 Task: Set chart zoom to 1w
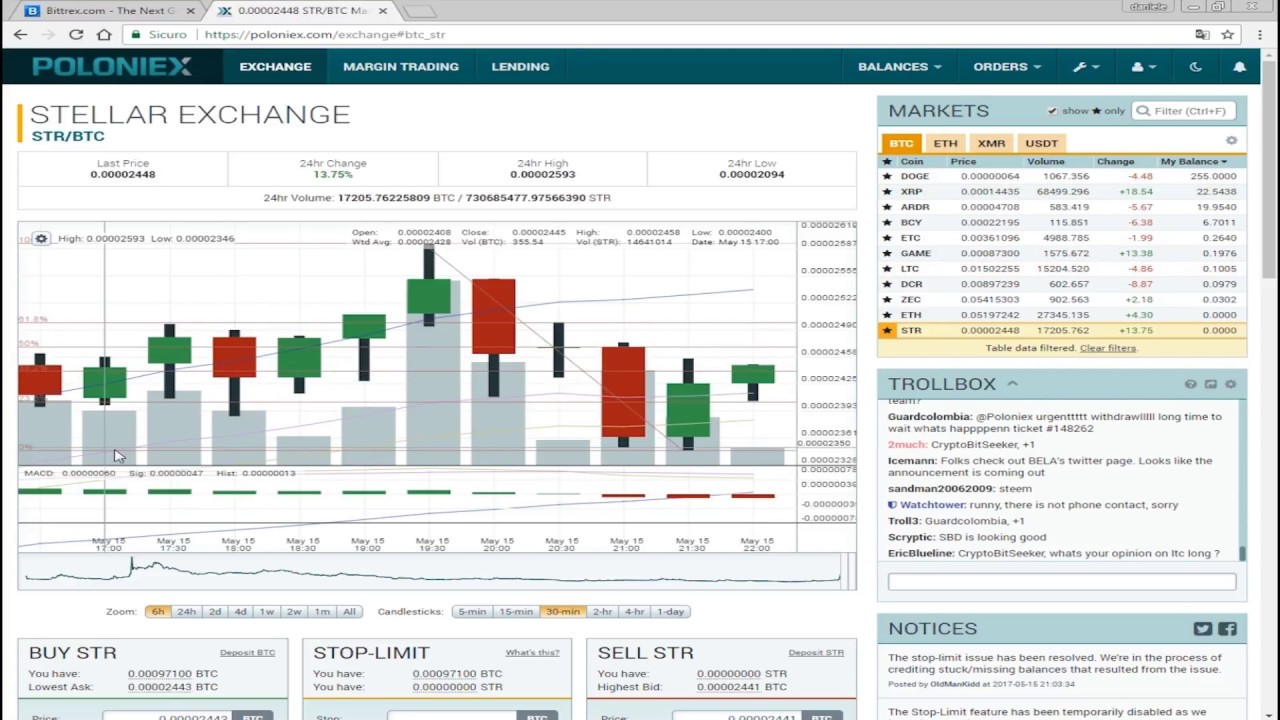pyautogui.click(x=266, y=611)
